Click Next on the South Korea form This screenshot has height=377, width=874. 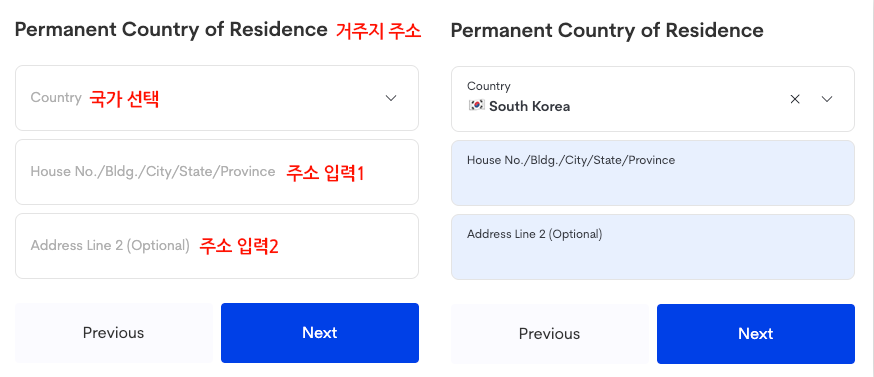756,334
